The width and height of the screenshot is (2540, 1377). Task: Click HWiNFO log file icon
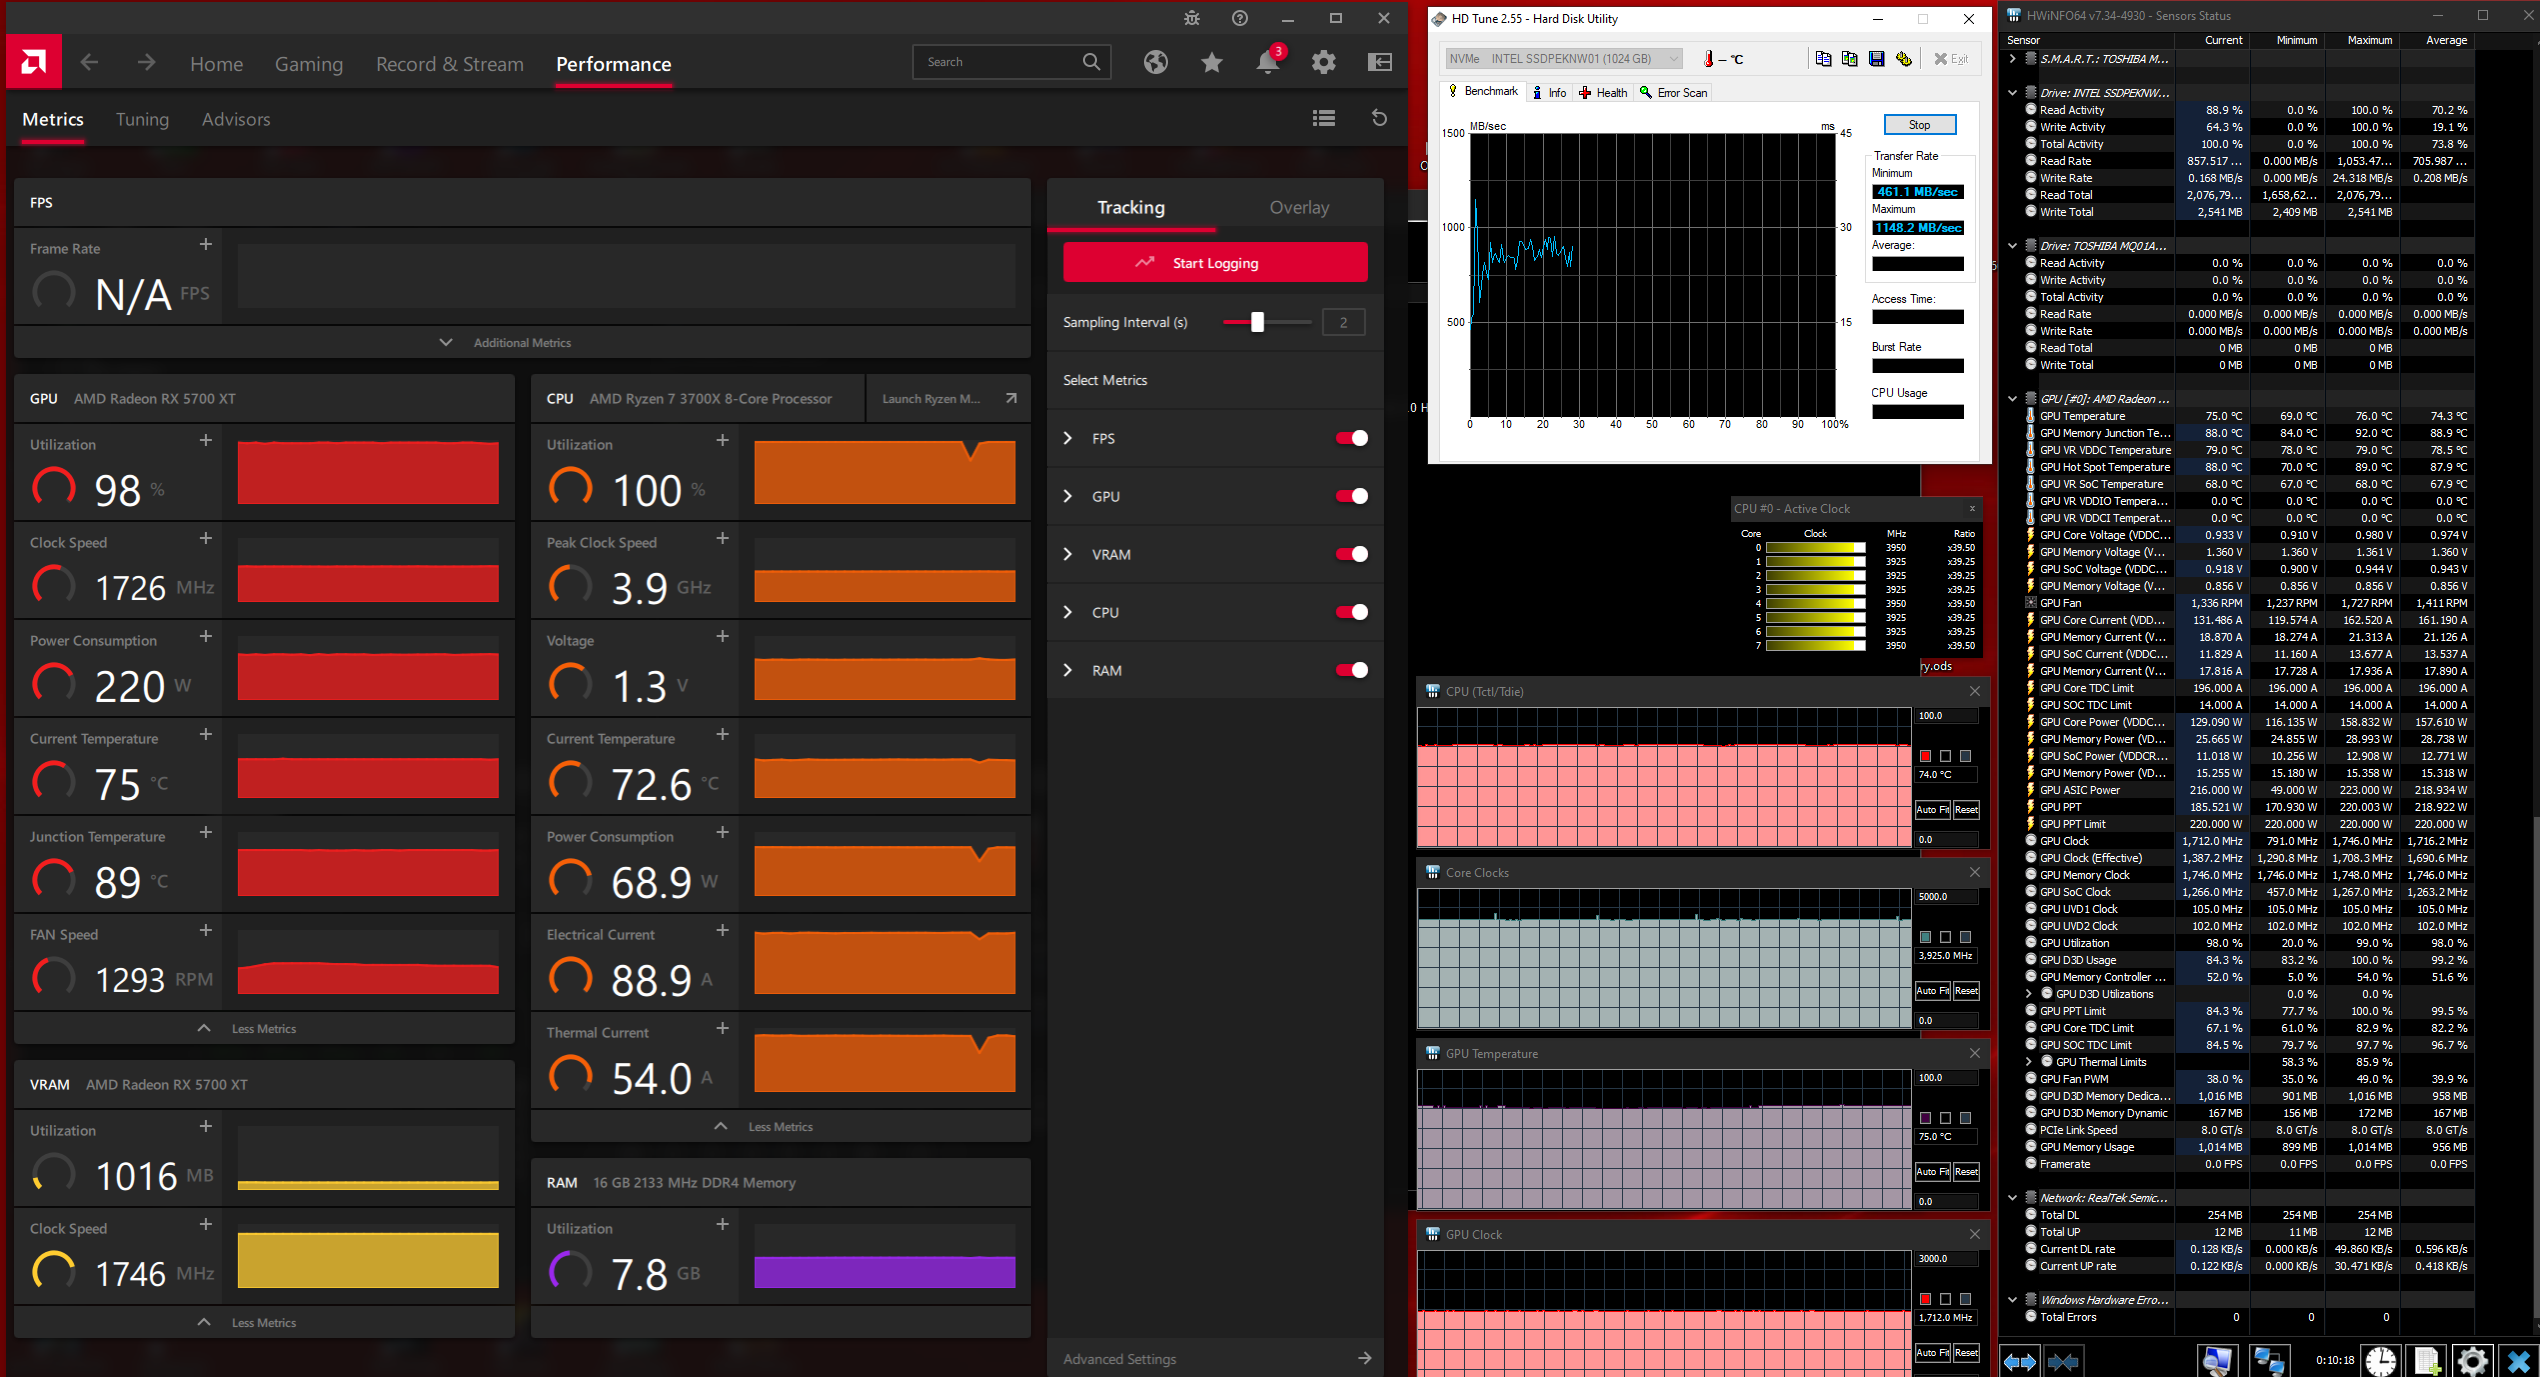pyautogui.click(x=2427, y=1360)
